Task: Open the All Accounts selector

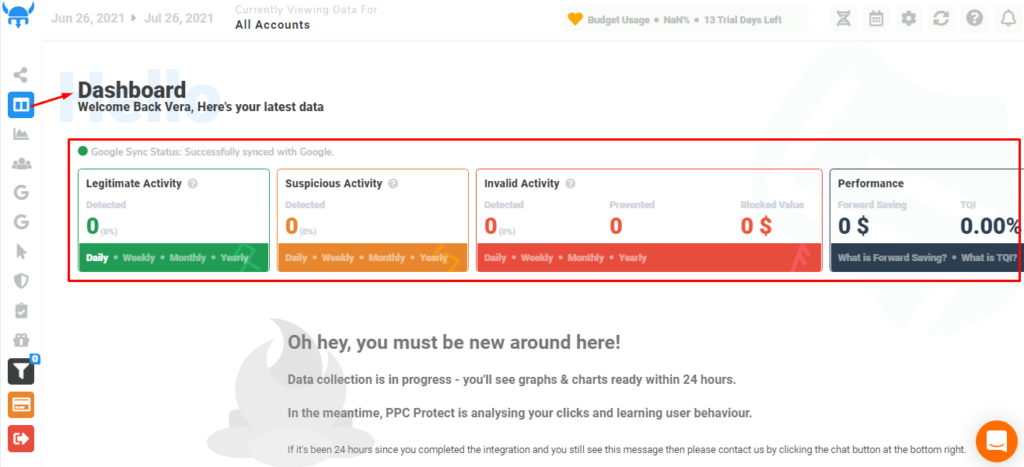Action: pyautogui.click(x=272, y=25)
